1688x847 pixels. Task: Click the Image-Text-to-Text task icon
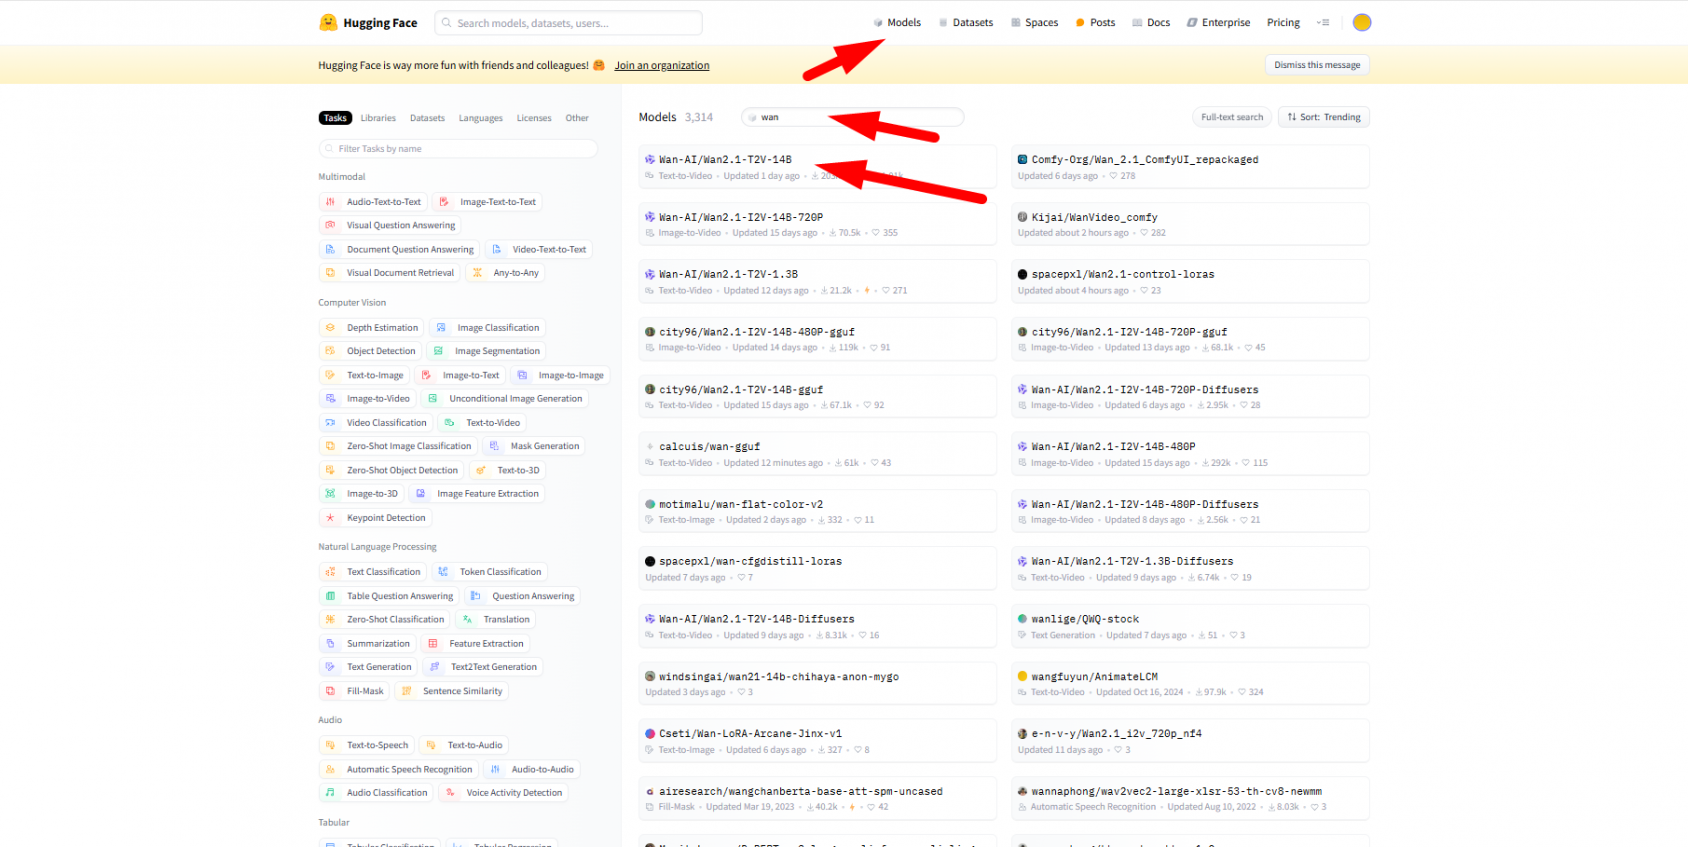pos(444,202)
